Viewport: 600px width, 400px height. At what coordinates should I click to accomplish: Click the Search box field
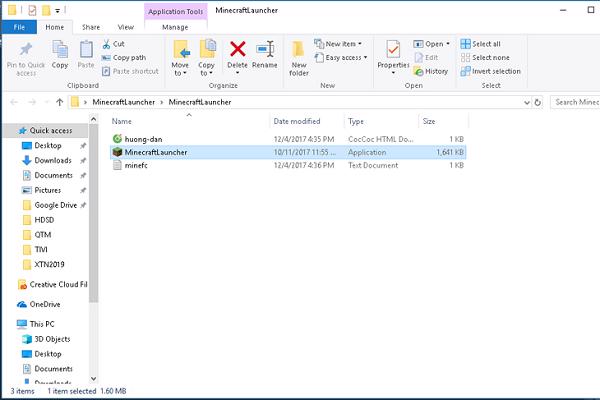(575, 101)
